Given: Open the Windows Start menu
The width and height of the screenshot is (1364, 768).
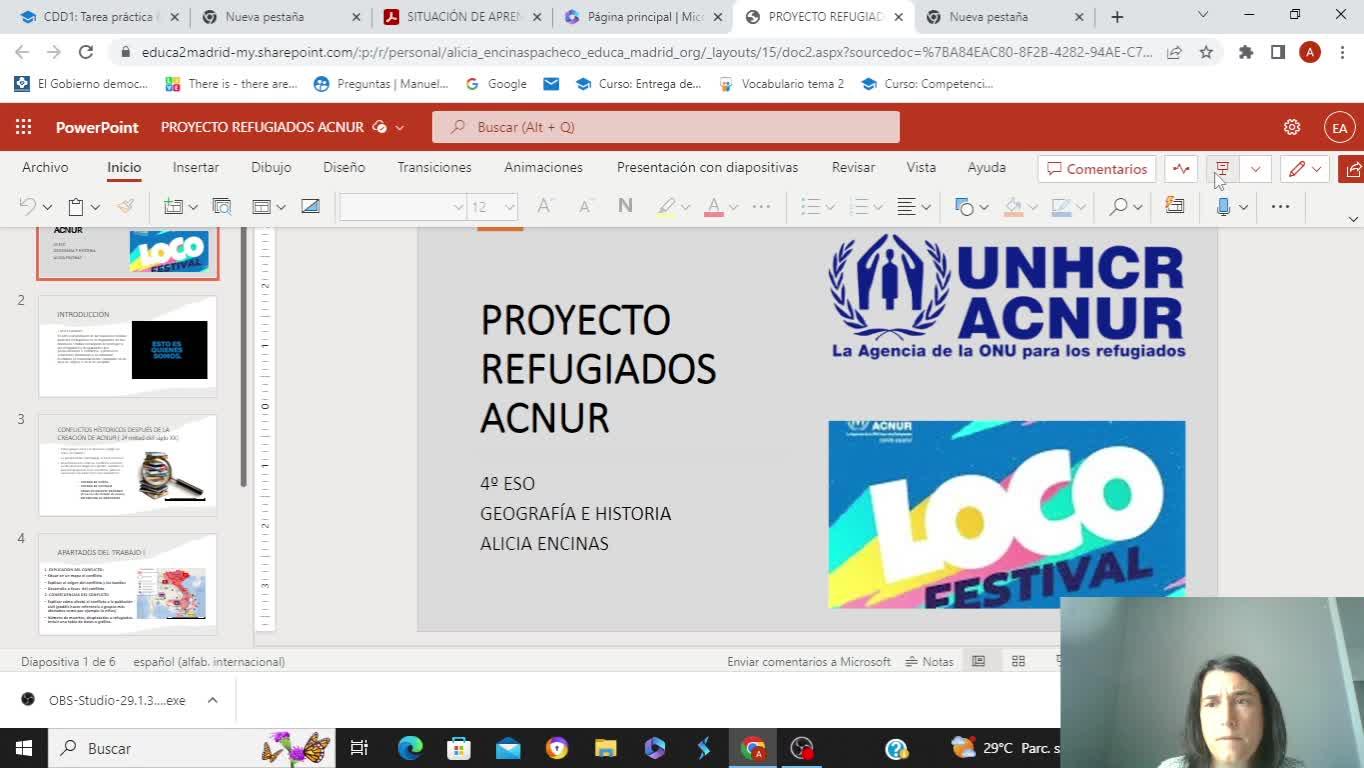Looking at the screenshot, I should point(24,748).
